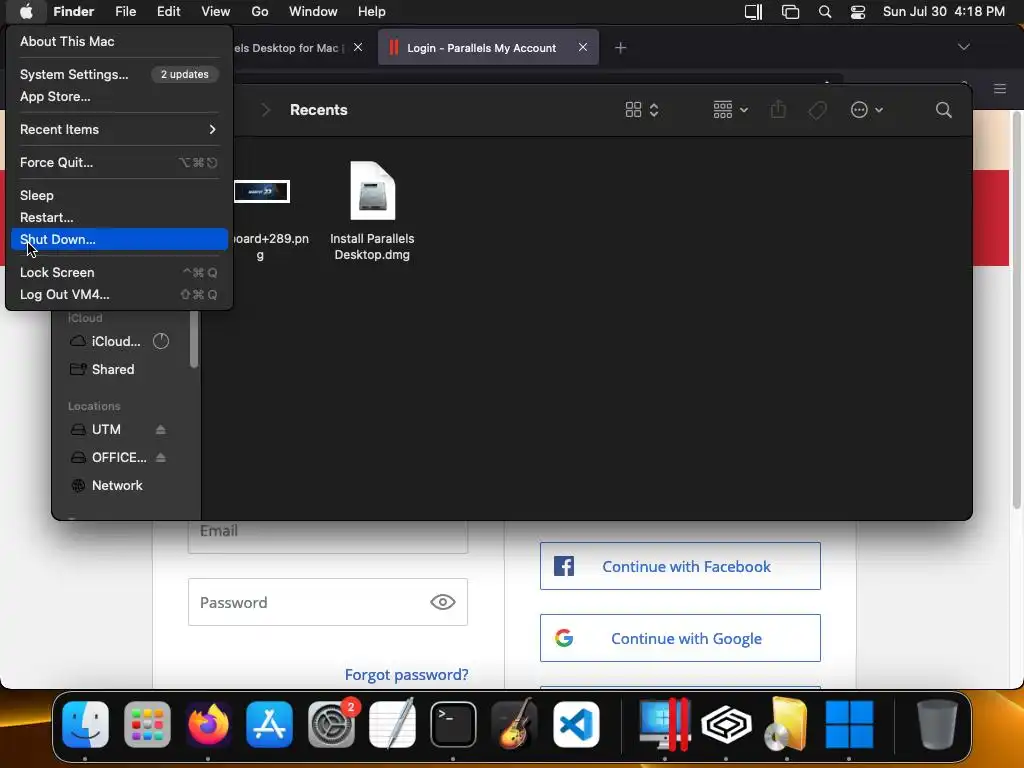Click Continue with Facebook button
1024x768 pixels.
point(680,566)
